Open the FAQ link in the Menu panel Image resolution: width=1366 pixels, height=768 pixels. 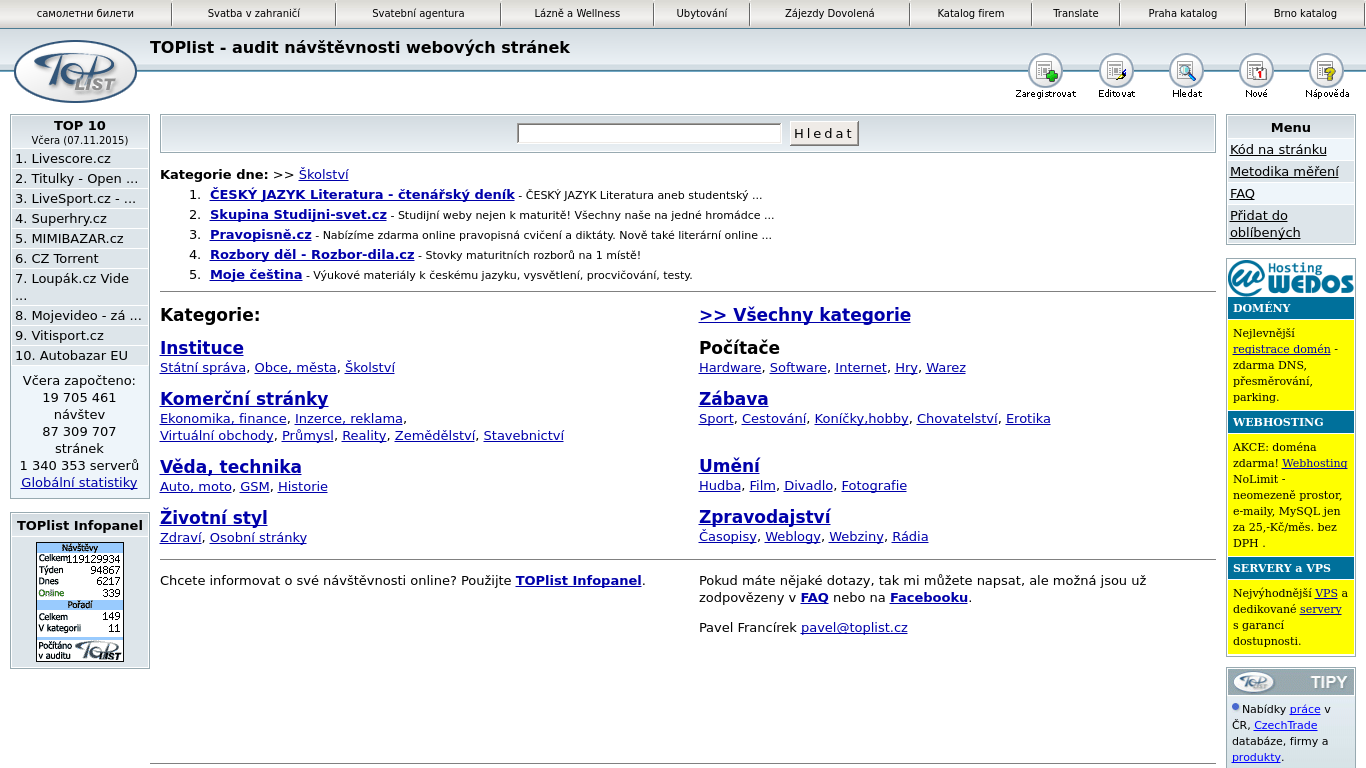[1242, 194]
